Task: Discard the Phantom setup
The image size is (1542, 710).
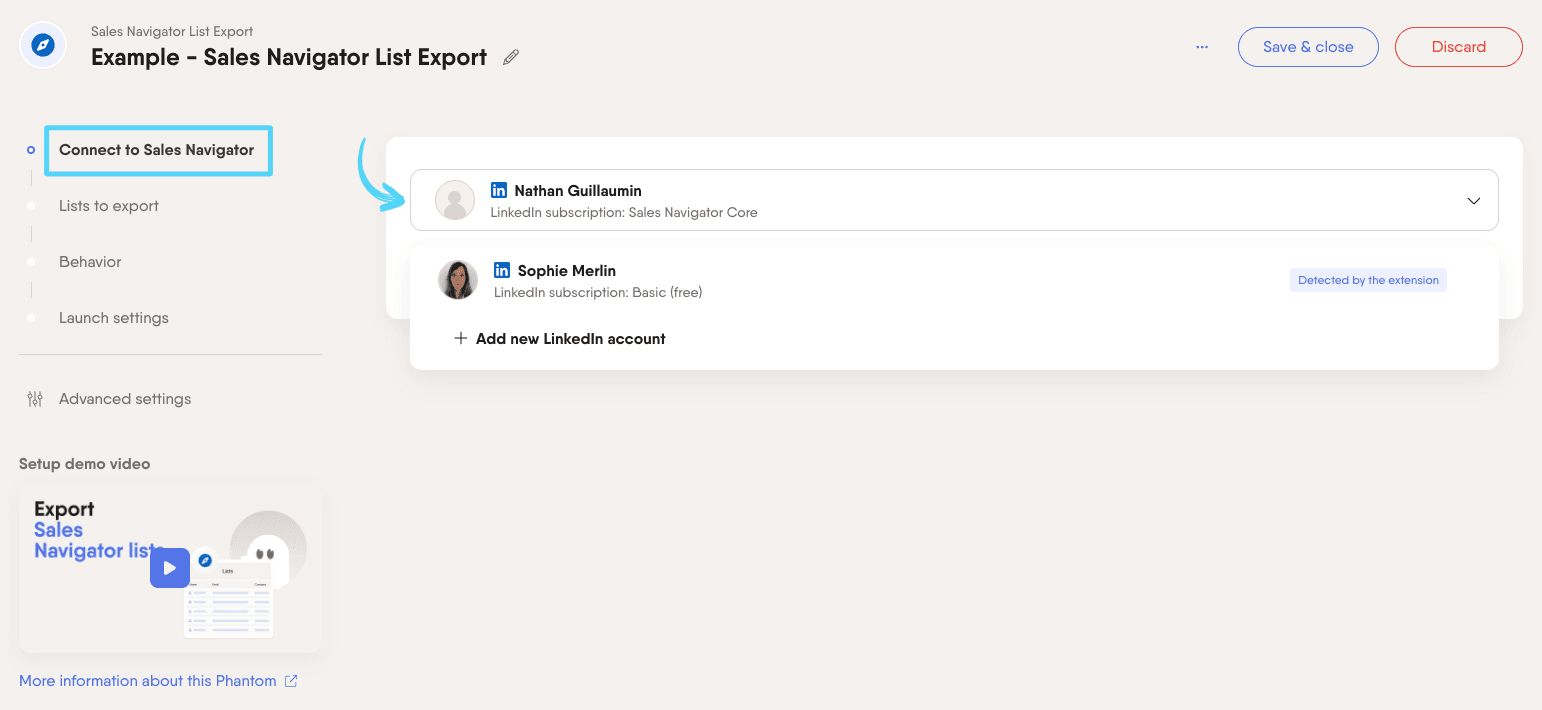Action: [1459, 47]
